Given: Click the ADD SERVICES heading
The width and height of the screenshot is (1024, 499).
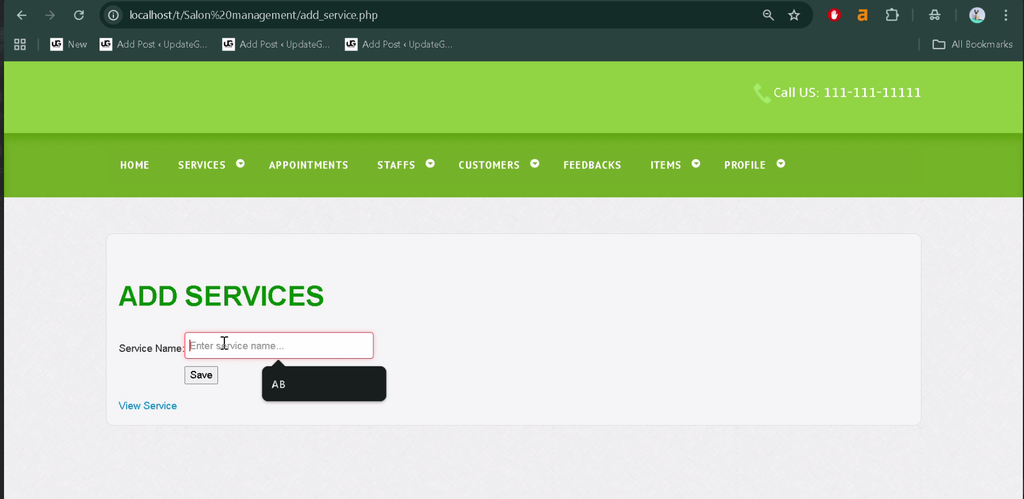Looking at the screenshot, I should [221, 296].
